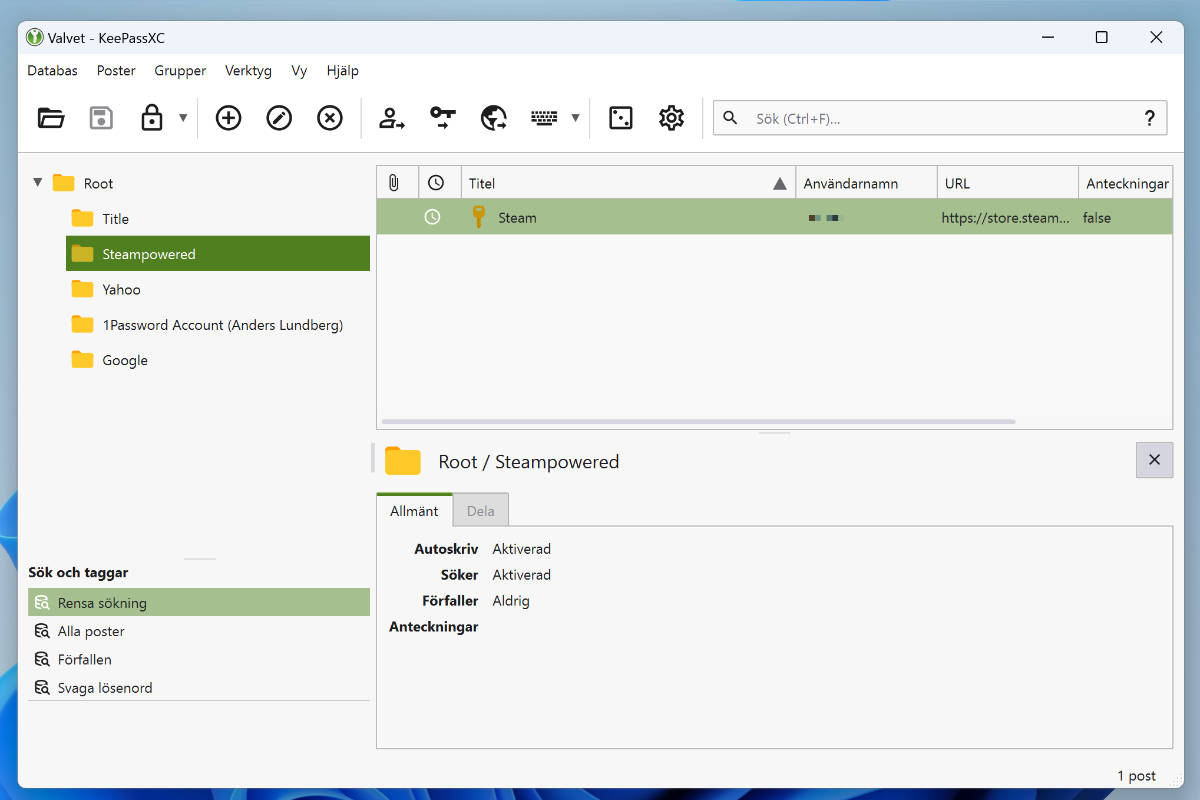Select the Root group
This screenshot has height=800, width=1200.
click(98, 184)
